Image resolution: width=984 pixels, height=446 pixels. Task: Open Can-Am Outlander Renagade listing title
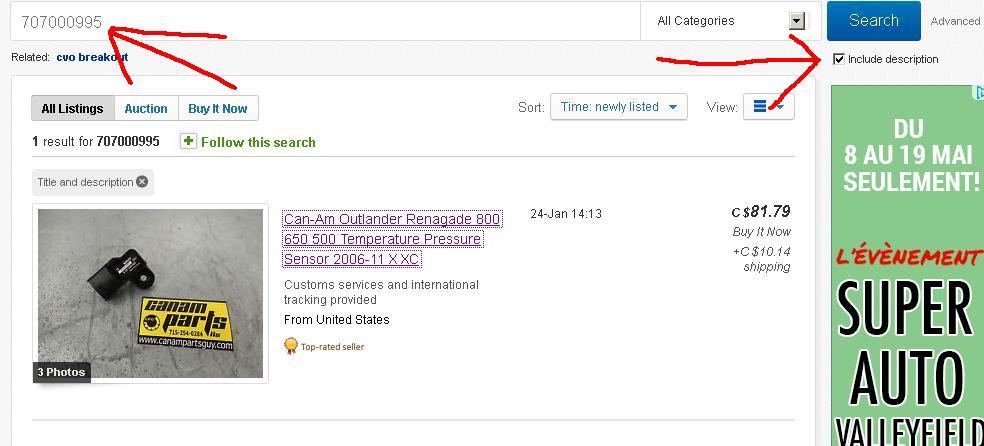point(392,239)
